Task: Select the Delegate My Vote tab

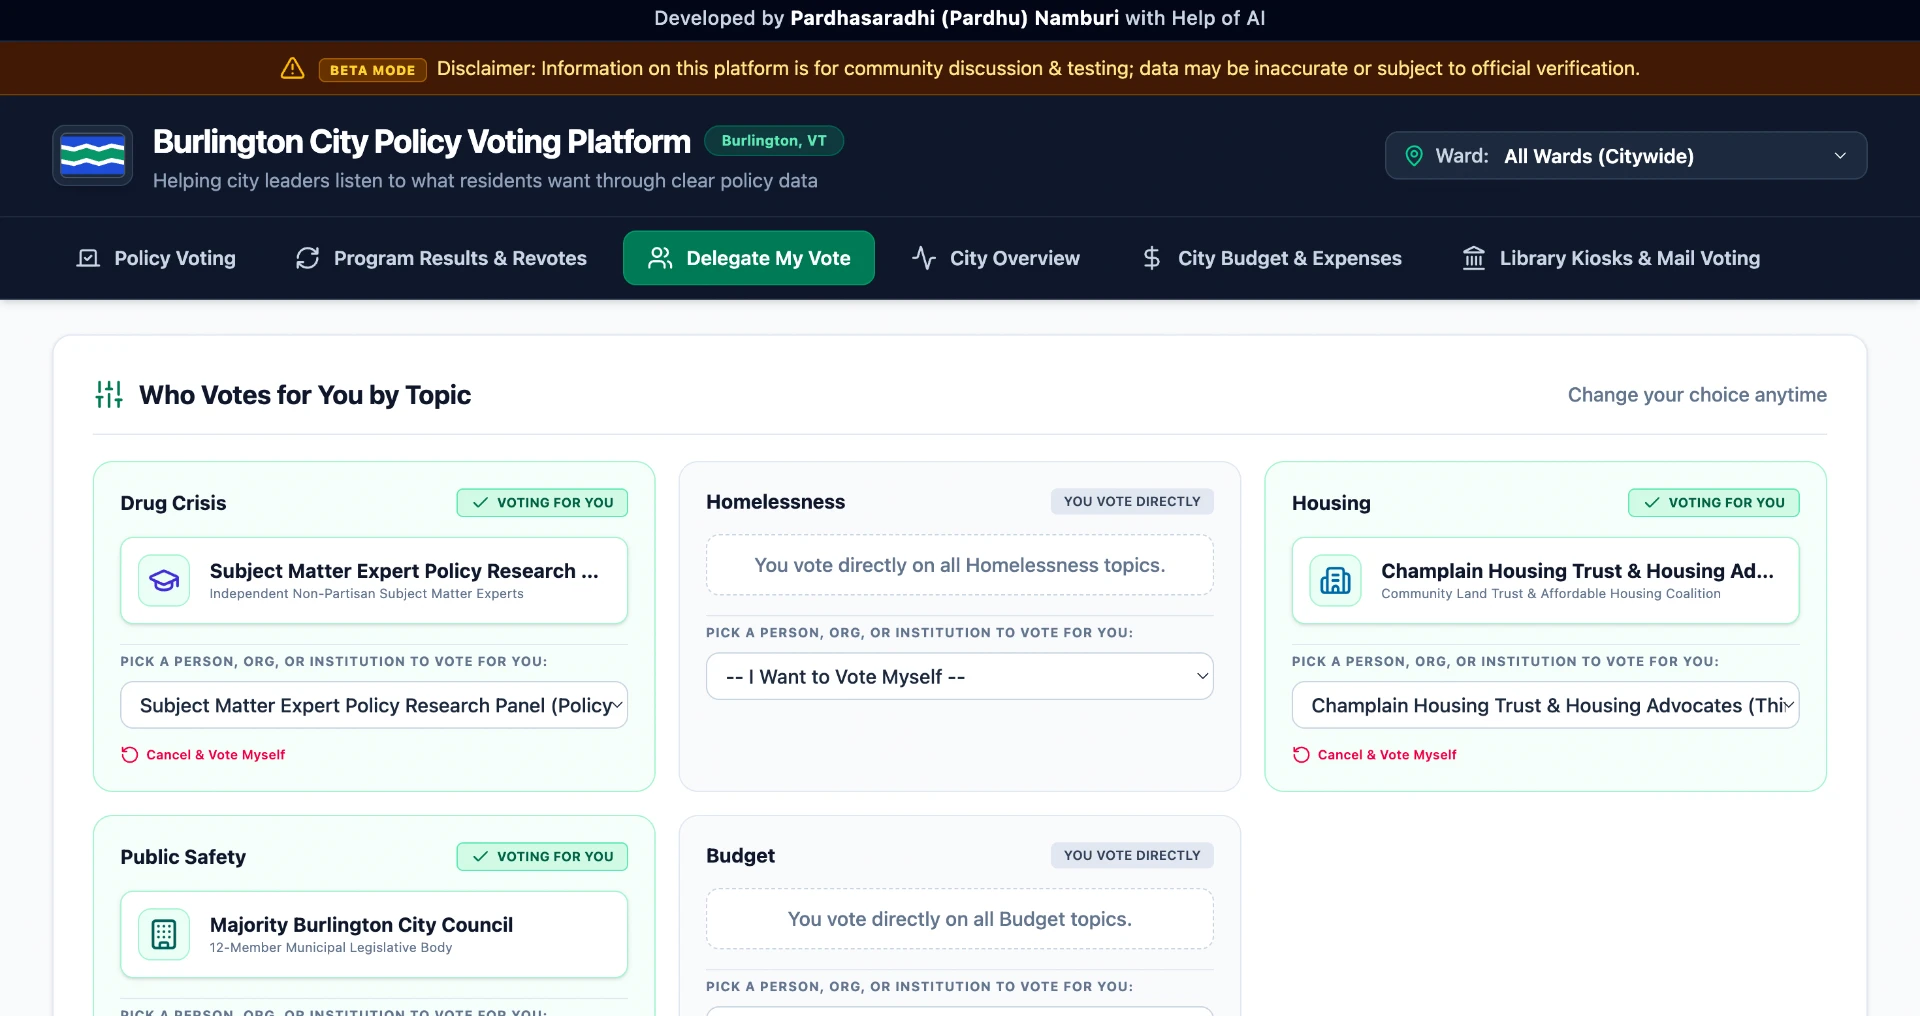Action: pos(749,258)
